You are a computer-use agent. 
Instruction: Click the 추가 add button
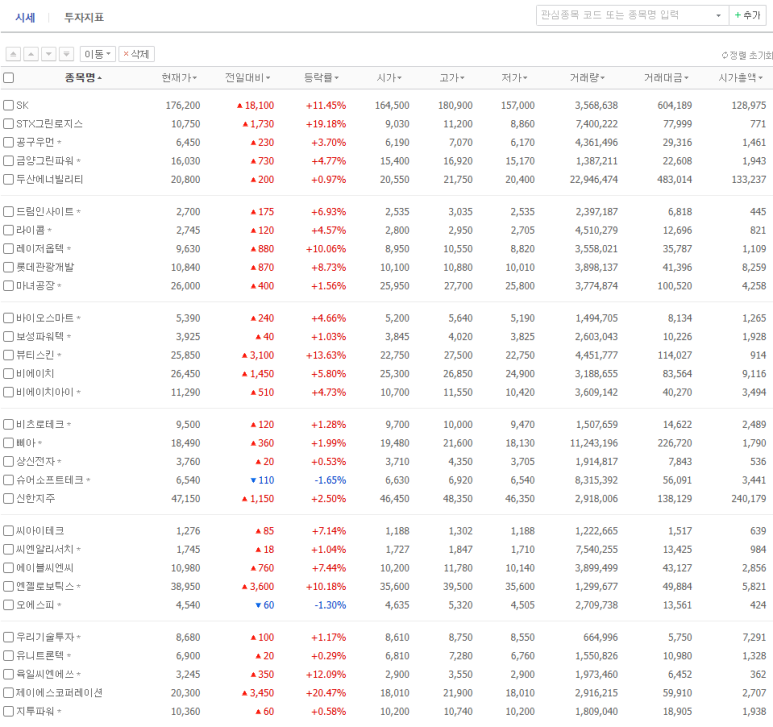point(748,15)
